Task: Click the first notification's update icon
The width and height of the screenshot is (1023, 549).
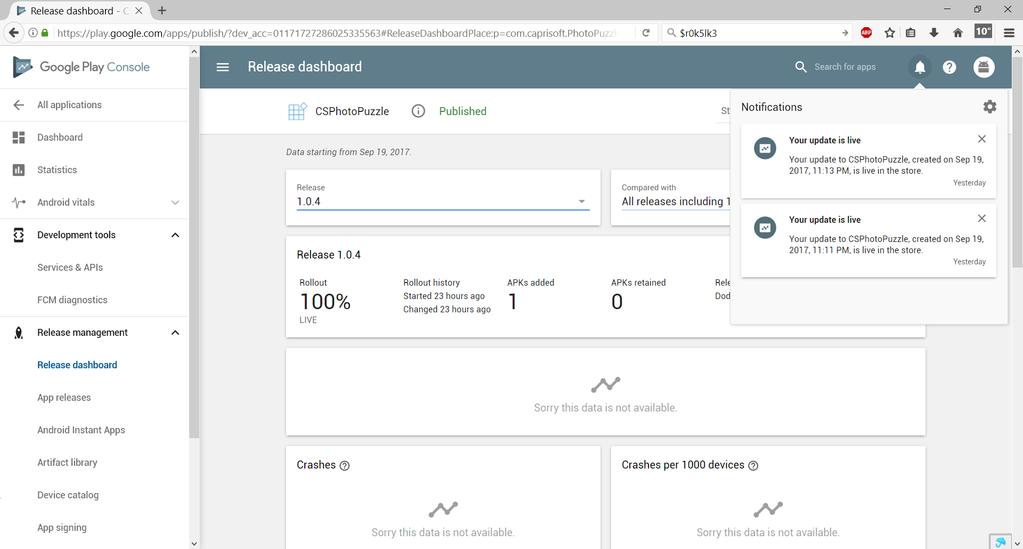Action: pyautogui.click(x=765, y=148)
